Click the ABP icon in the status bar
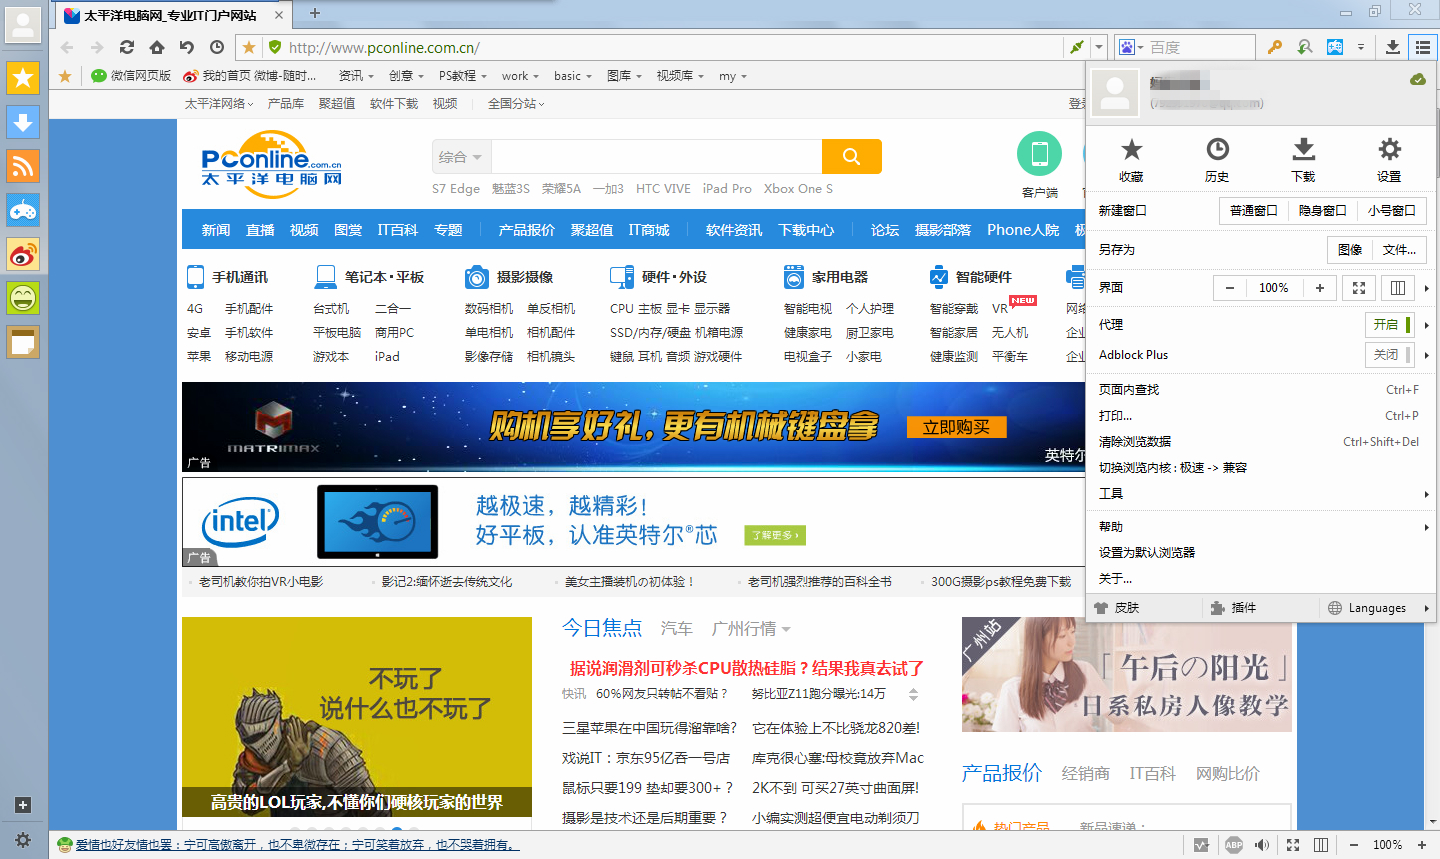The height and width of the screenshot is (859, 1440). coord(1234,845)
